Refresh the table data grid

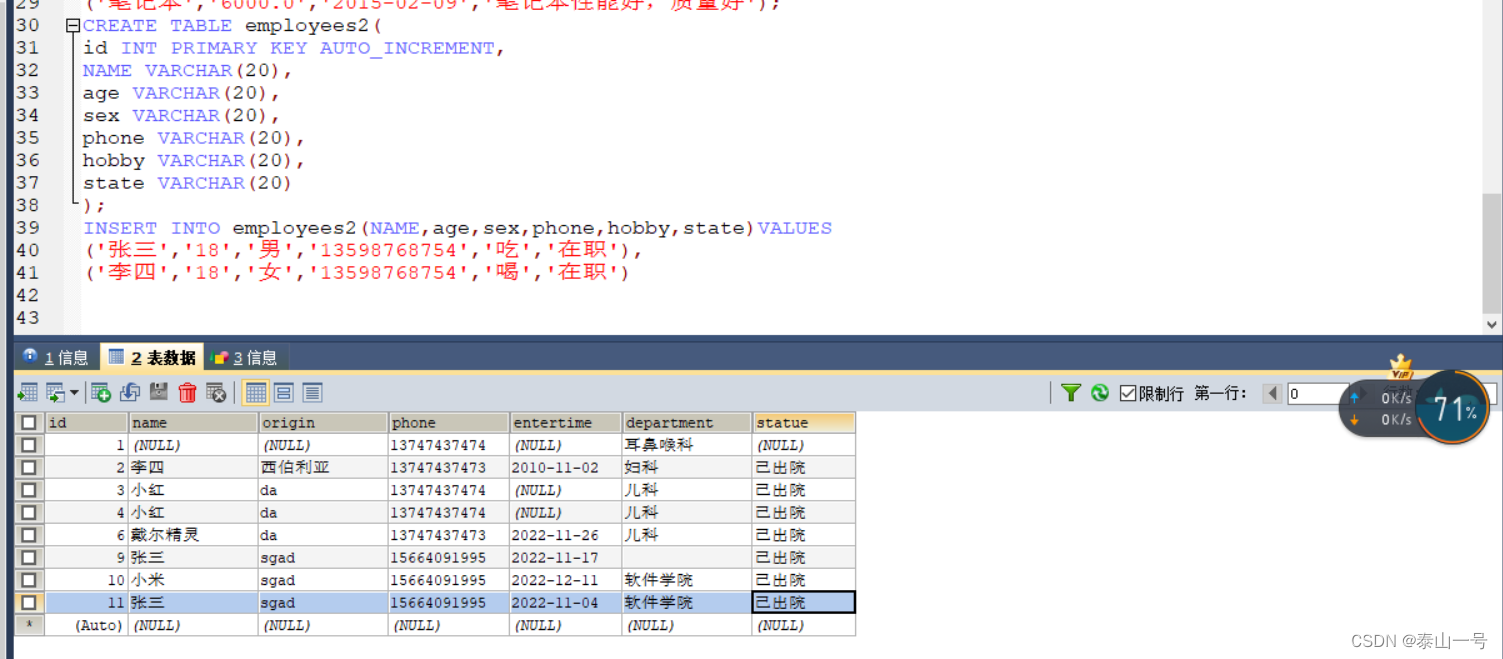(x=1100, y=392)
